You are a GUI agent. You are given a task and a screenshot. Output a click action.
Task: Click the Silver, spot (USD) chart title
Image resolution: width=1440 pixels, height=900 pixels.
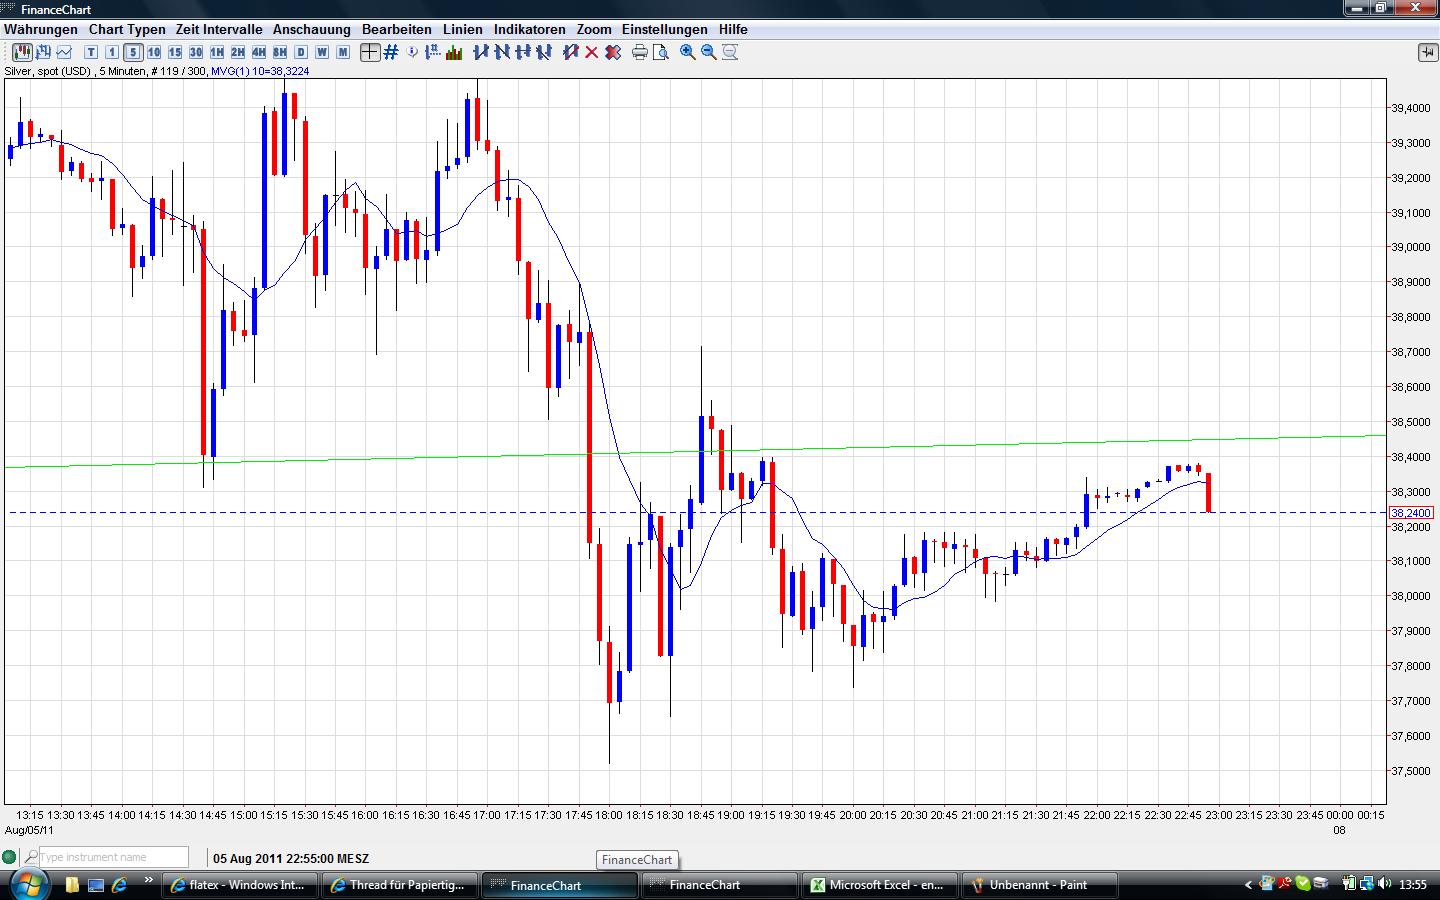point(49,71)
